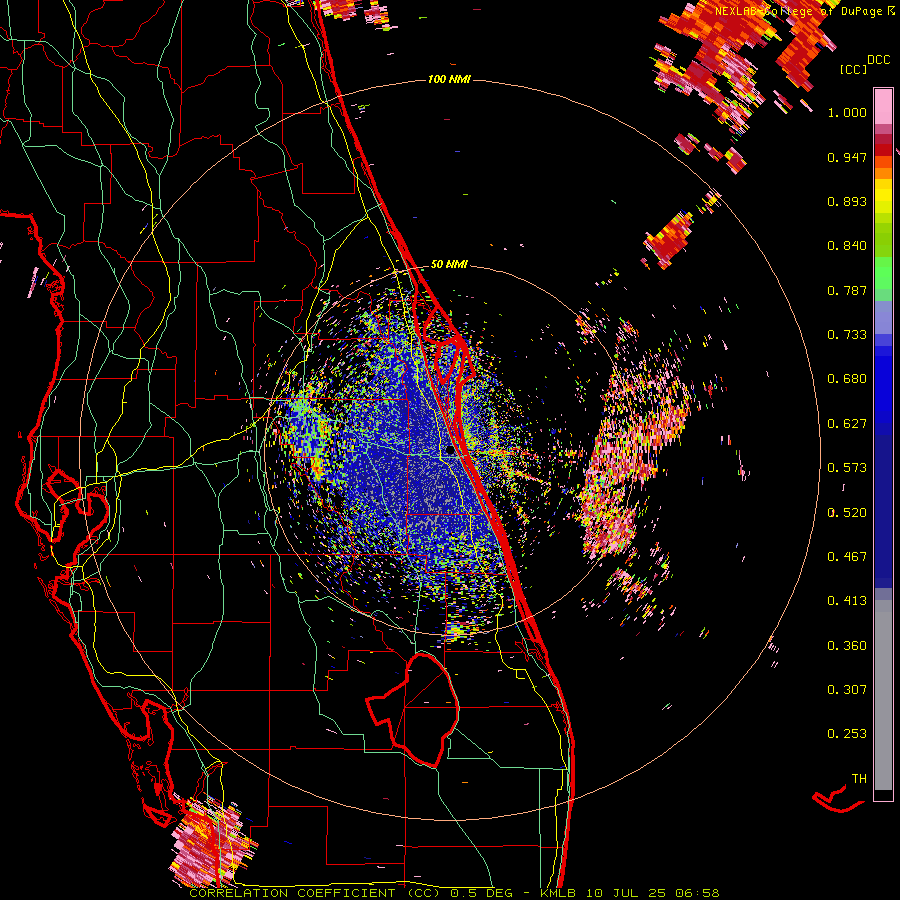
Task: Pick the light pink swatch at colorbar top
Action: (883, 106)
